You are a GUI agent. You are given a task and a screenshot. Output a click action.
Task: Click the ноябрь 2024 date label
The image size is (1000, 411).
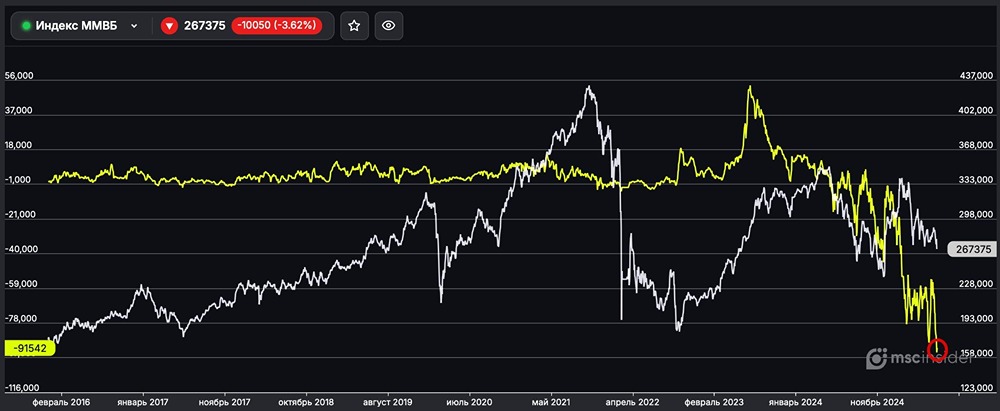click(x=878, y=403)
